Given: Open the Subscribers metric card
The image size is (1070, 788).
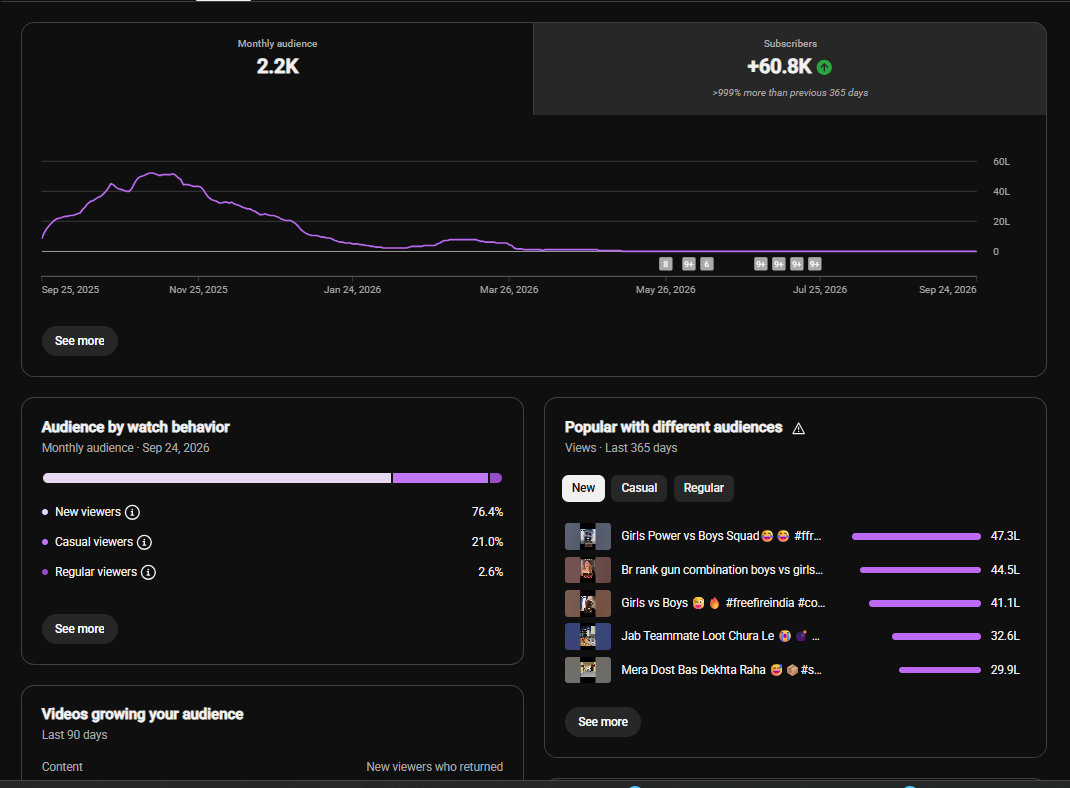Looking at the screenshot, I should point(790,69).
